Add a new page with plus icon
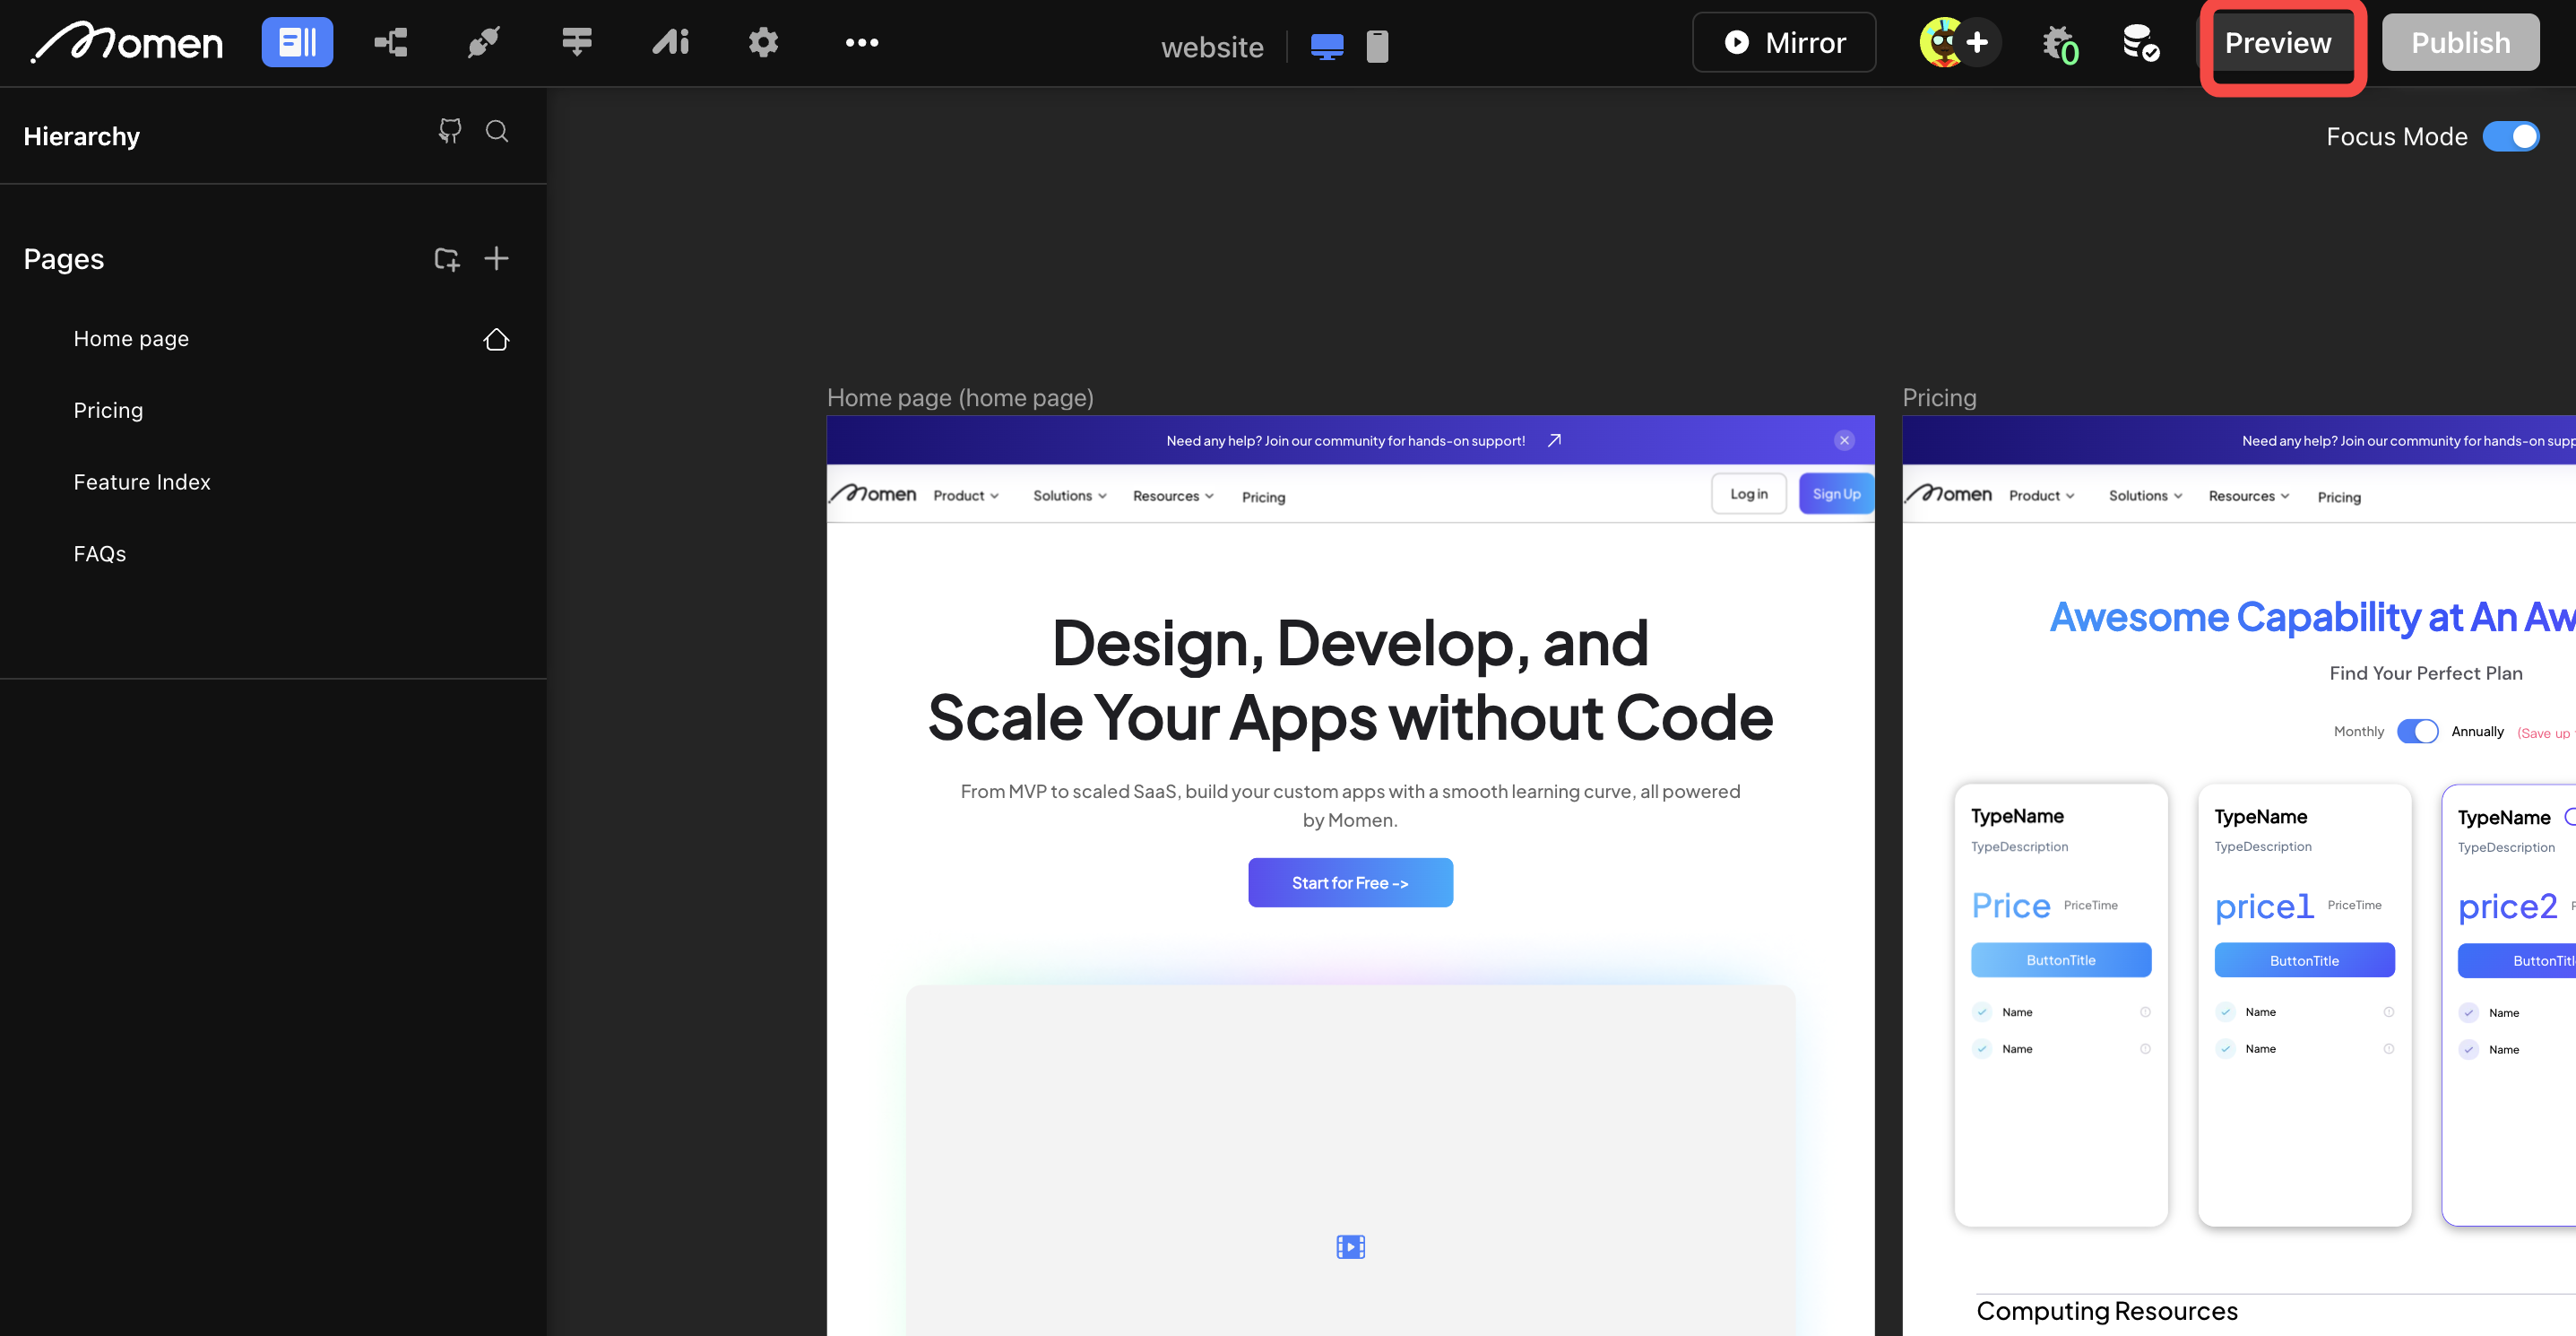This screenshot has height=1336, width=2576. tap(496, 259)
